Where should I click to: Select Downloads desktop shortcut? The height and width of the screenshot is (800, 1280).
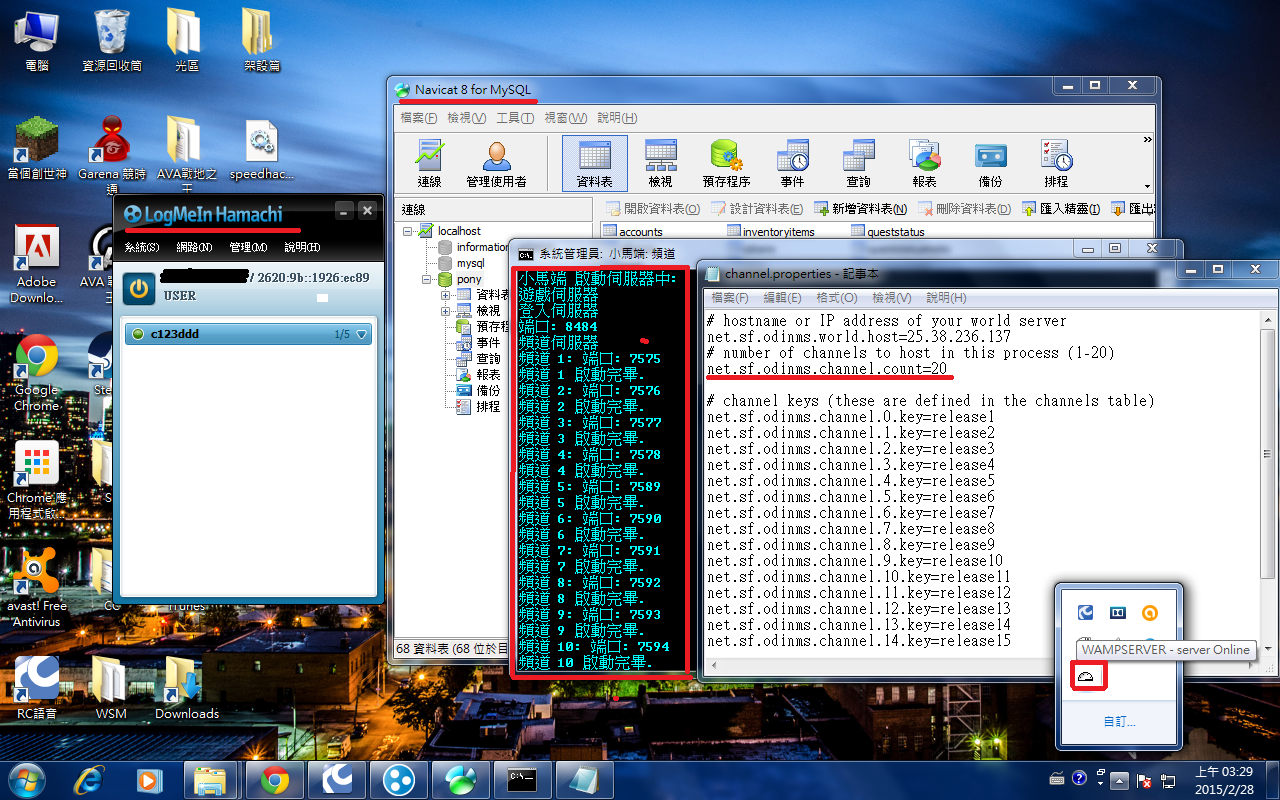tap(186, 687)
